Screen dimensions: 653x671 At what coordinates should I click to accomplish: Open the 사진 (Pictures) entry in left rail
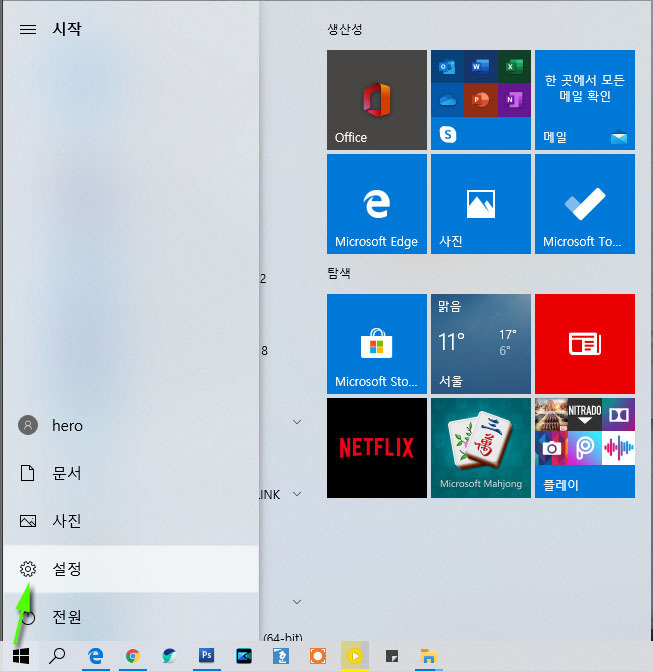(x=131, y=521)
